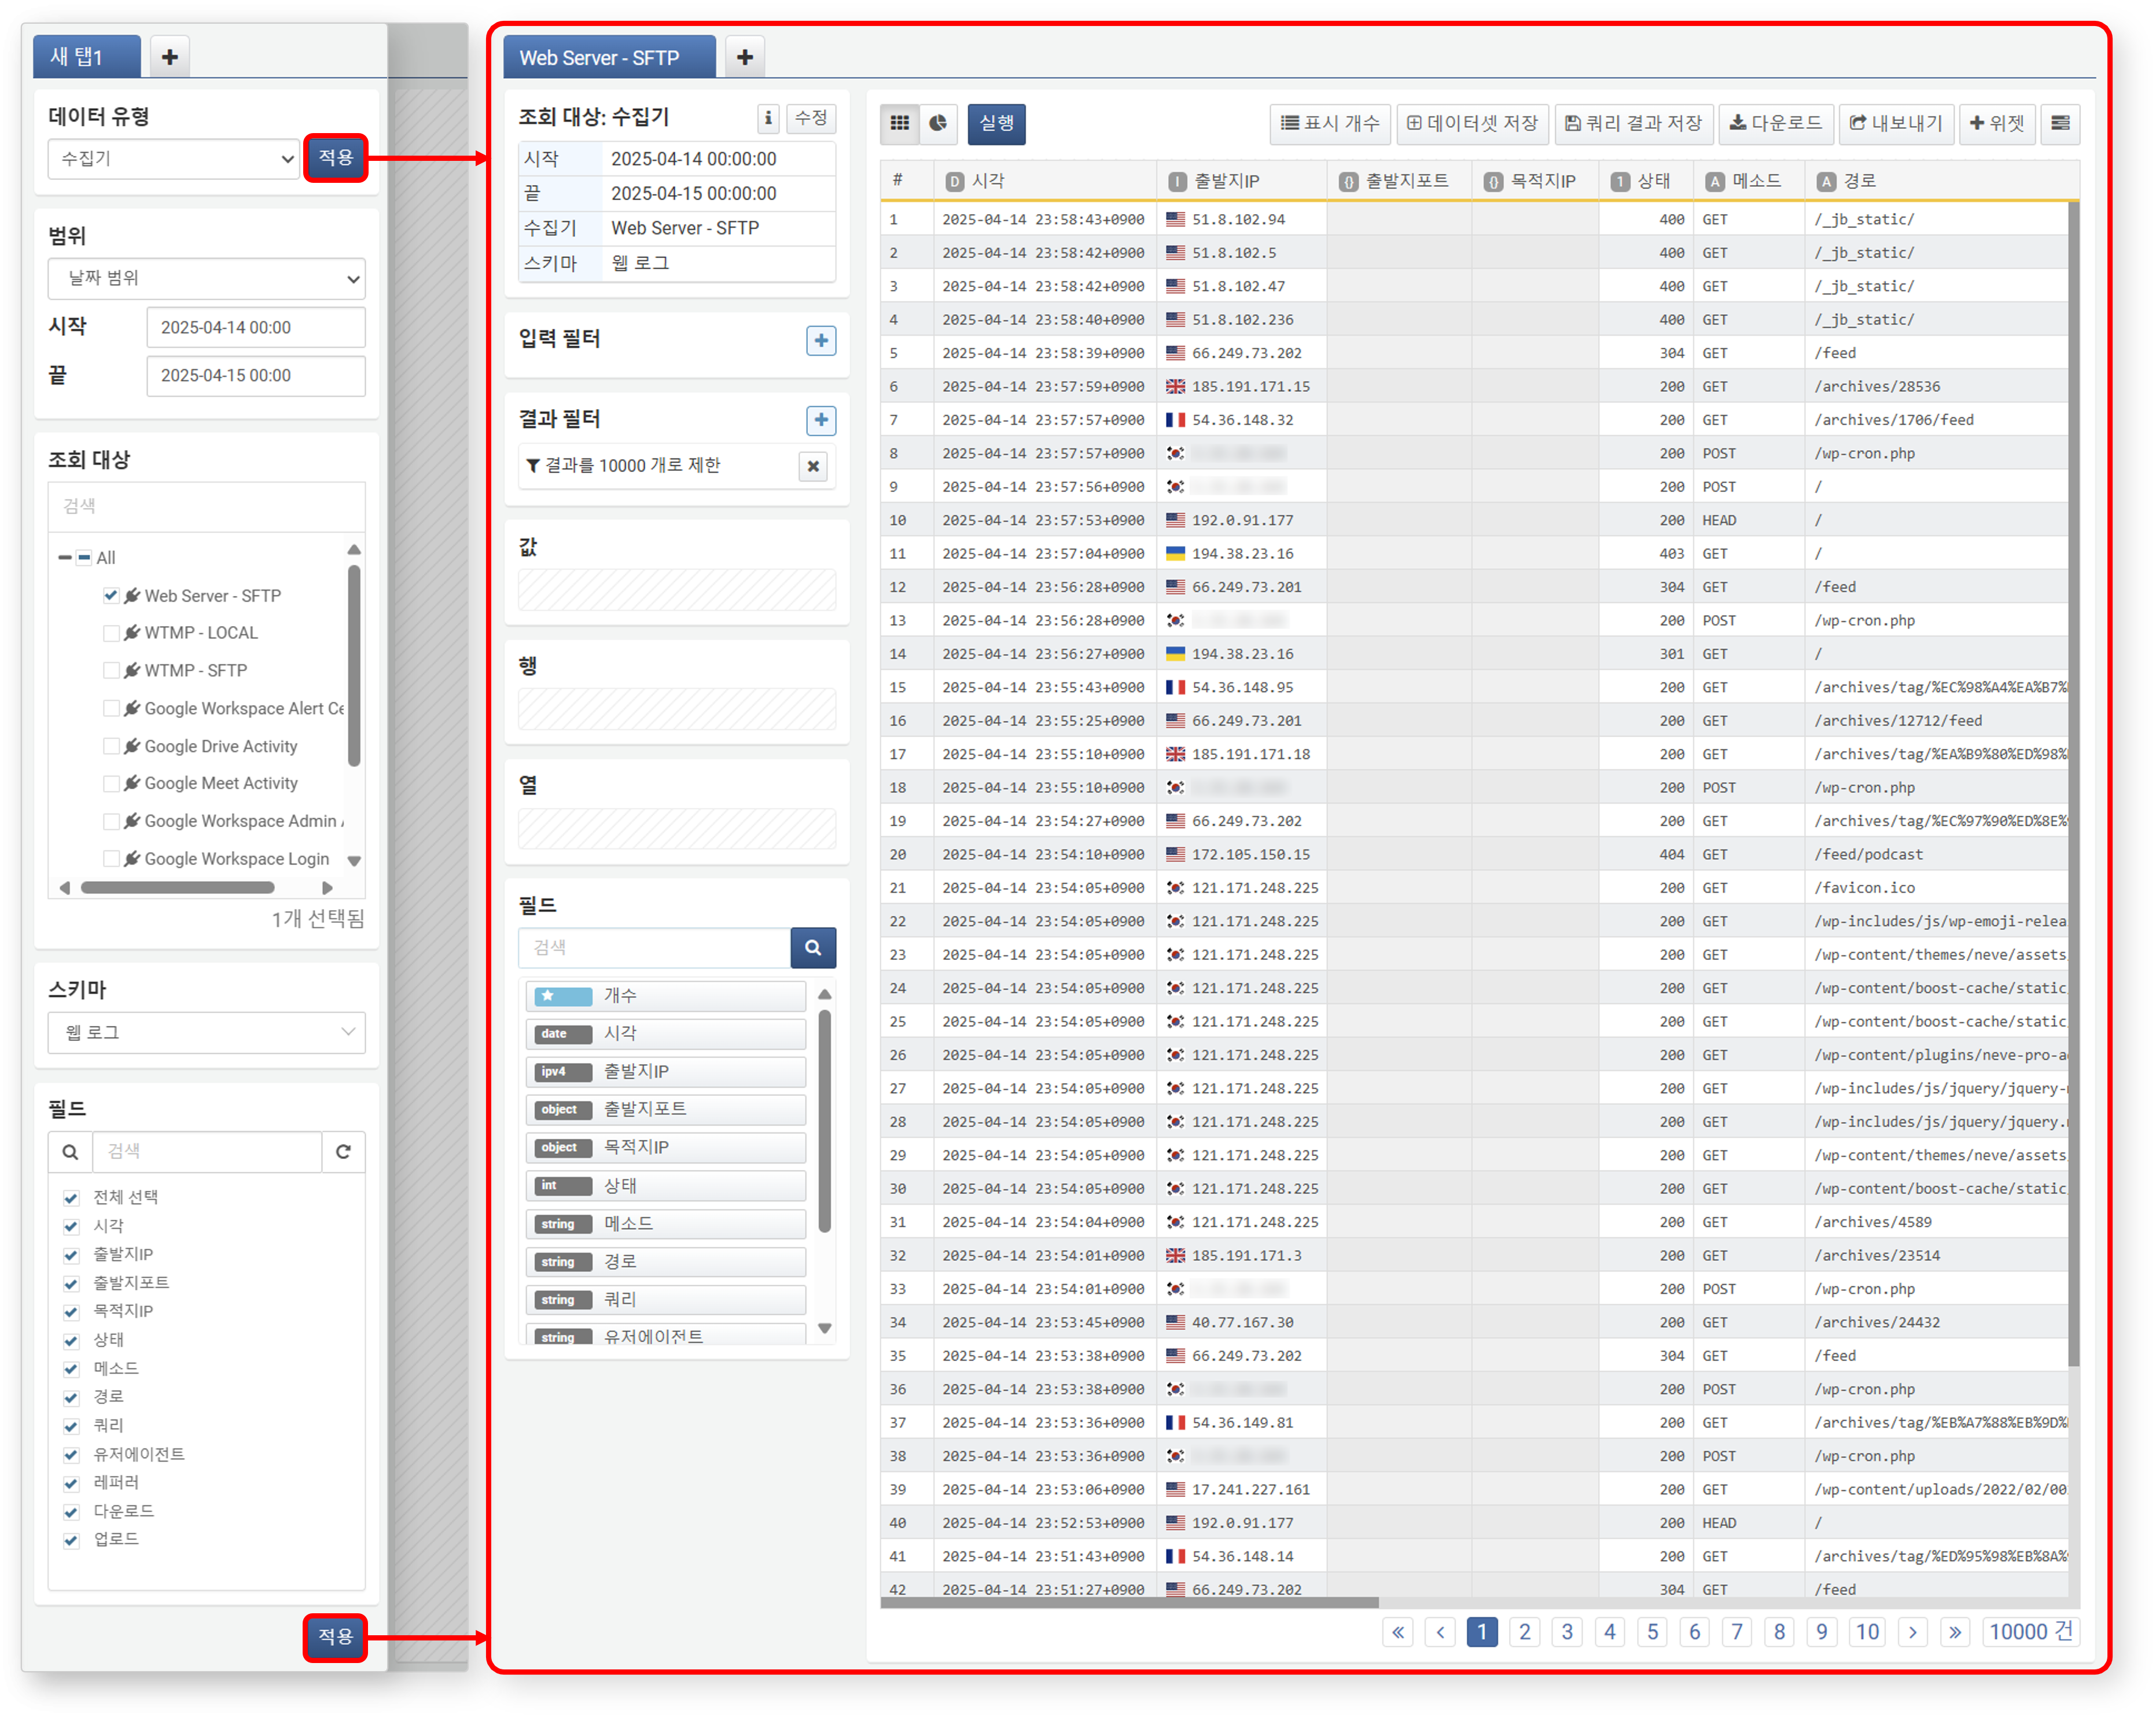Click the 조회 대상 search input
Viewport: 2156px width, 1718px height.
(x=206, y=506)
